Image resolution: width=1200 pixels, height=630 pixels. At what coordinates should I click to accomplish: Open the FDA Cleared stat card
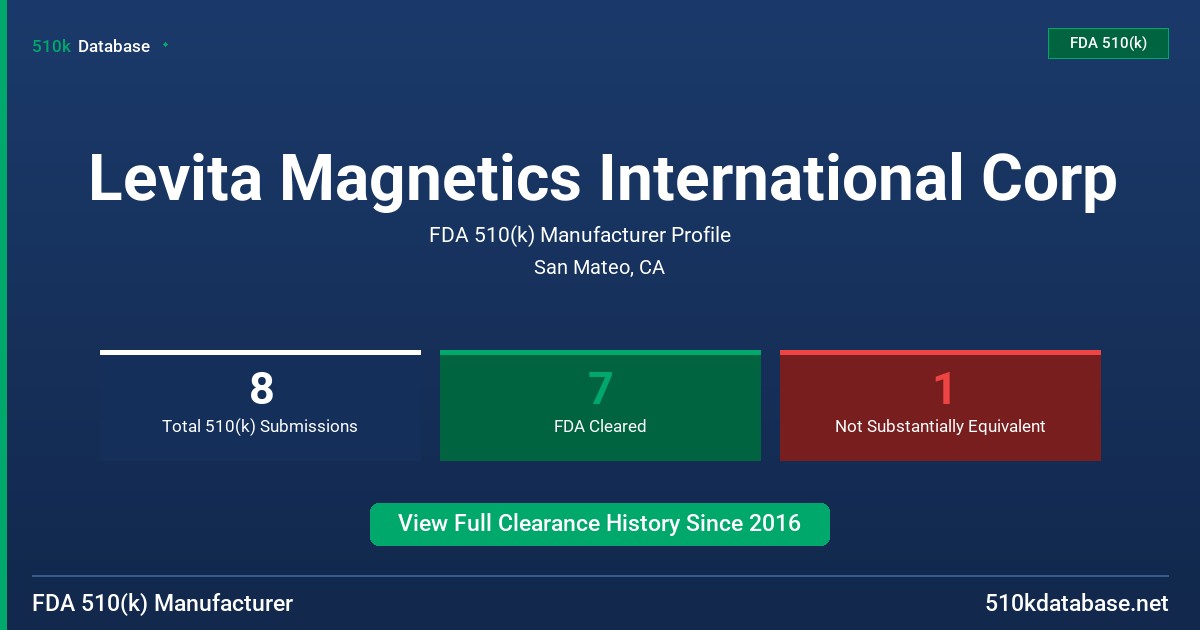tap(600, 406)
